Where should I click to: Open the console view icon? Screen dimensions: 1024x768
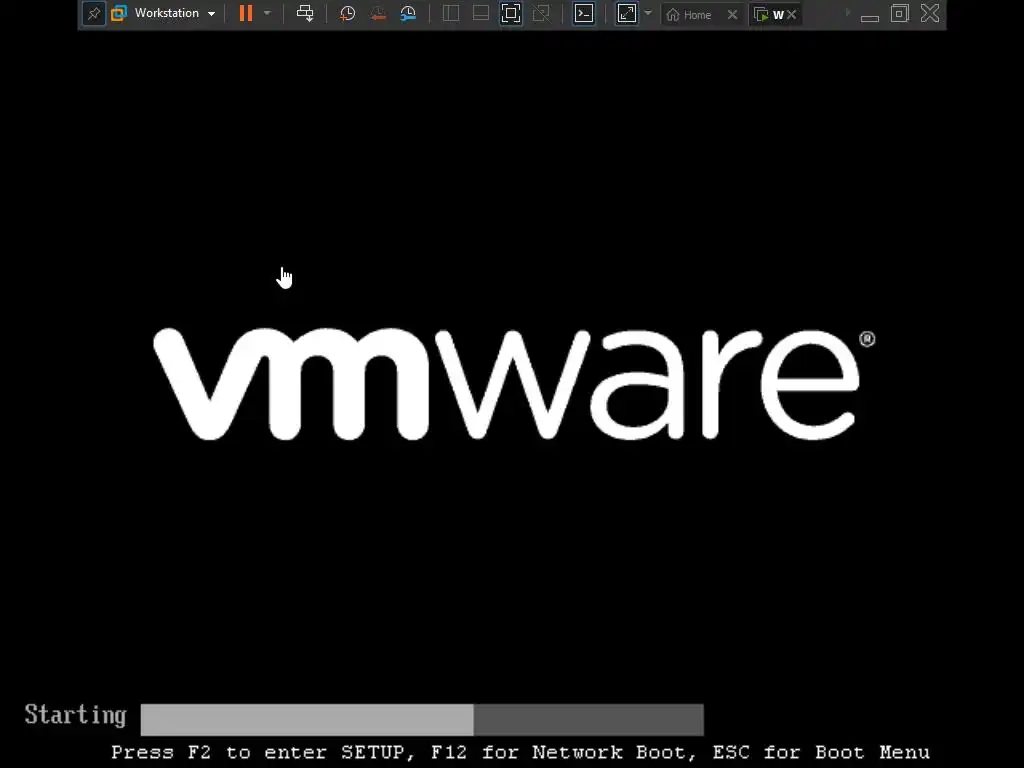pos(584,13)
